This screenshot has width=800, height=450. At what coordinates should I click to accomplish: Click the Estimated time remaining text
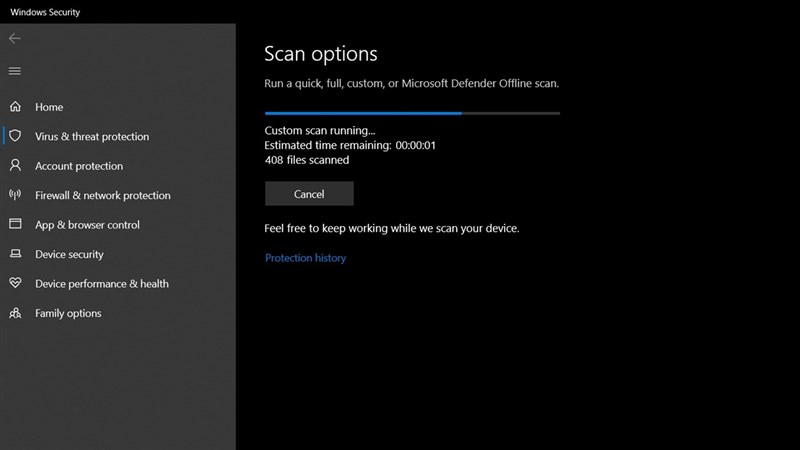[350, 145]
